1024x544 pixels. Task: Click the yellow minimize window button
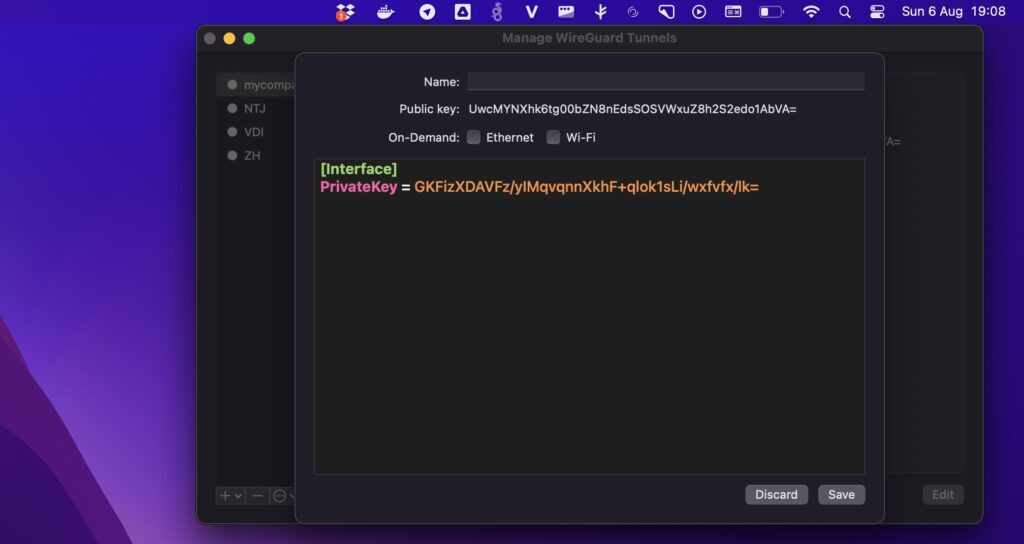[229, 39]
